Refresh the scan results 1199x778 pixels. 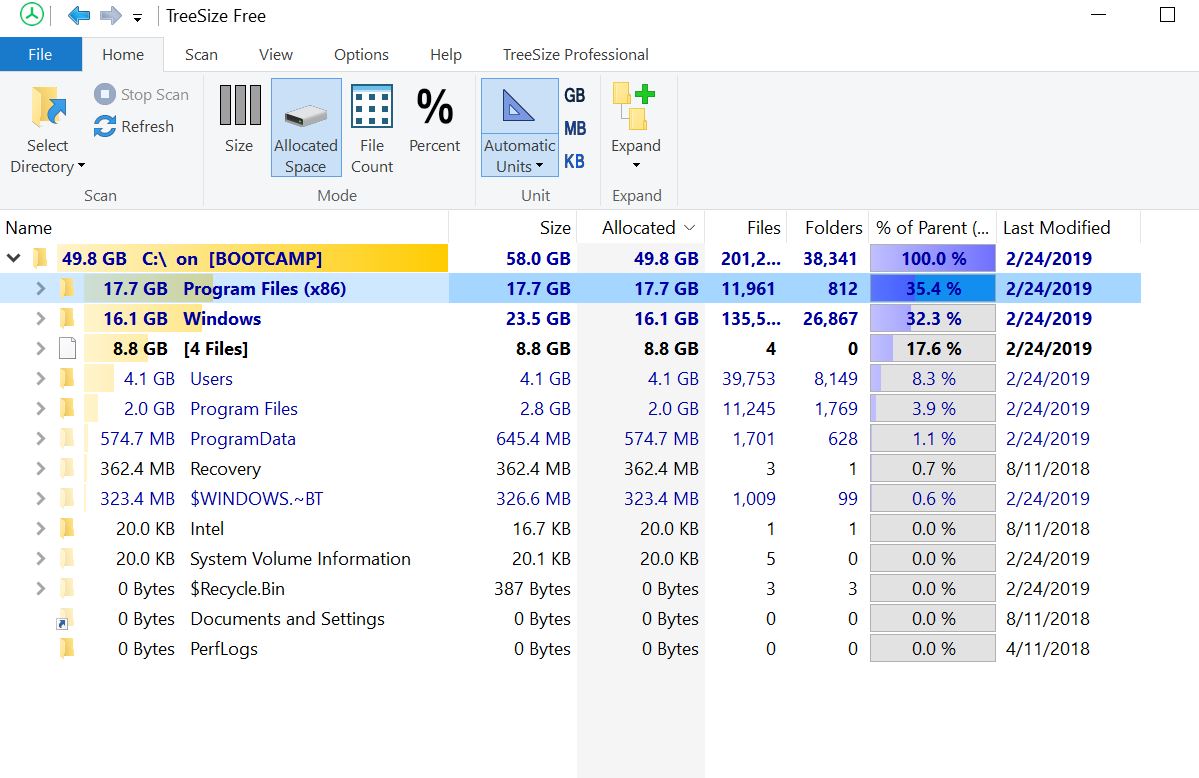coord(135,126)
